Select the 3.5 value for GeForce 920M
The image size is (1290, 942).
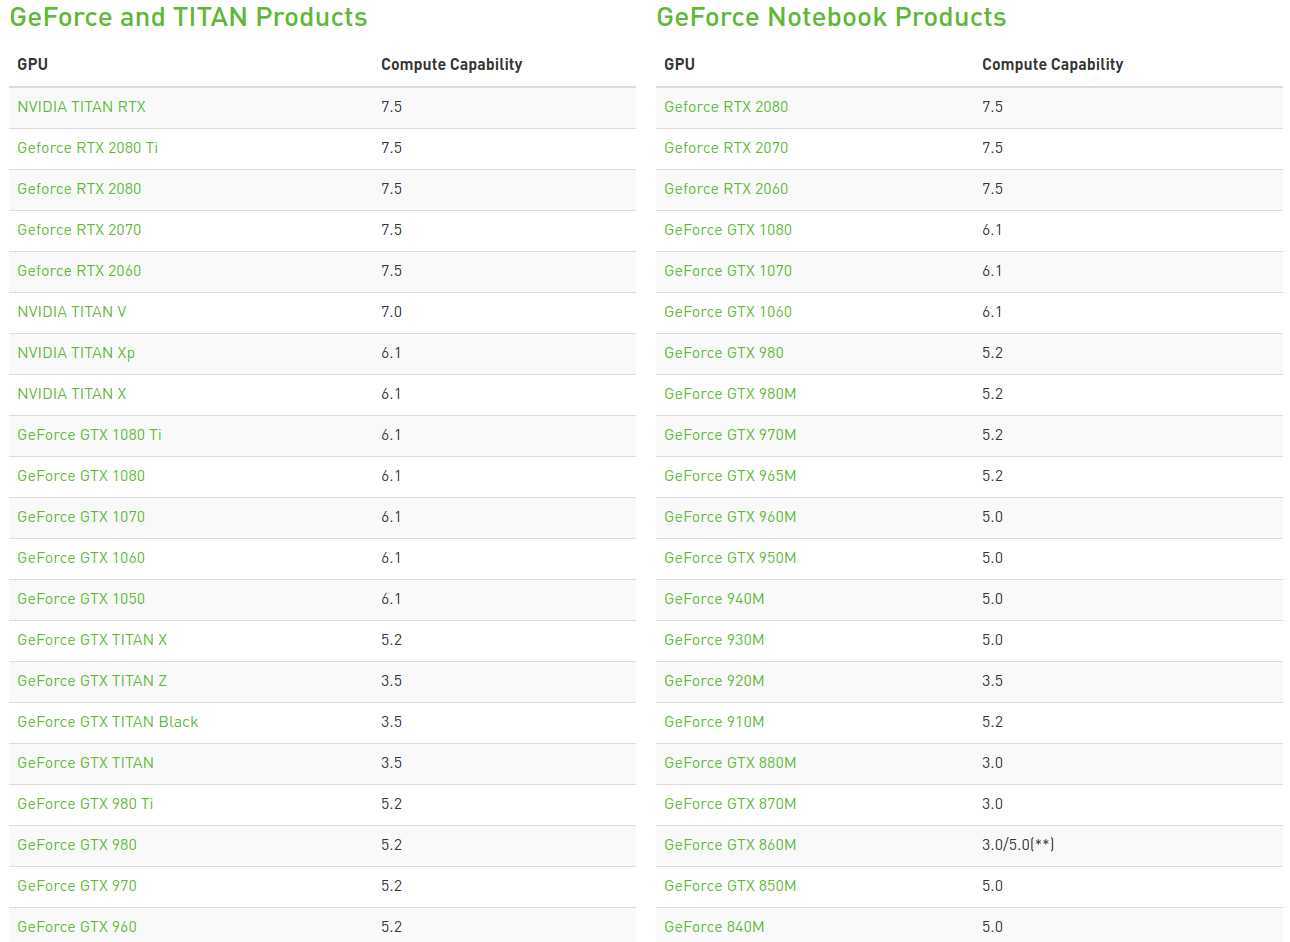coord(992,681)
